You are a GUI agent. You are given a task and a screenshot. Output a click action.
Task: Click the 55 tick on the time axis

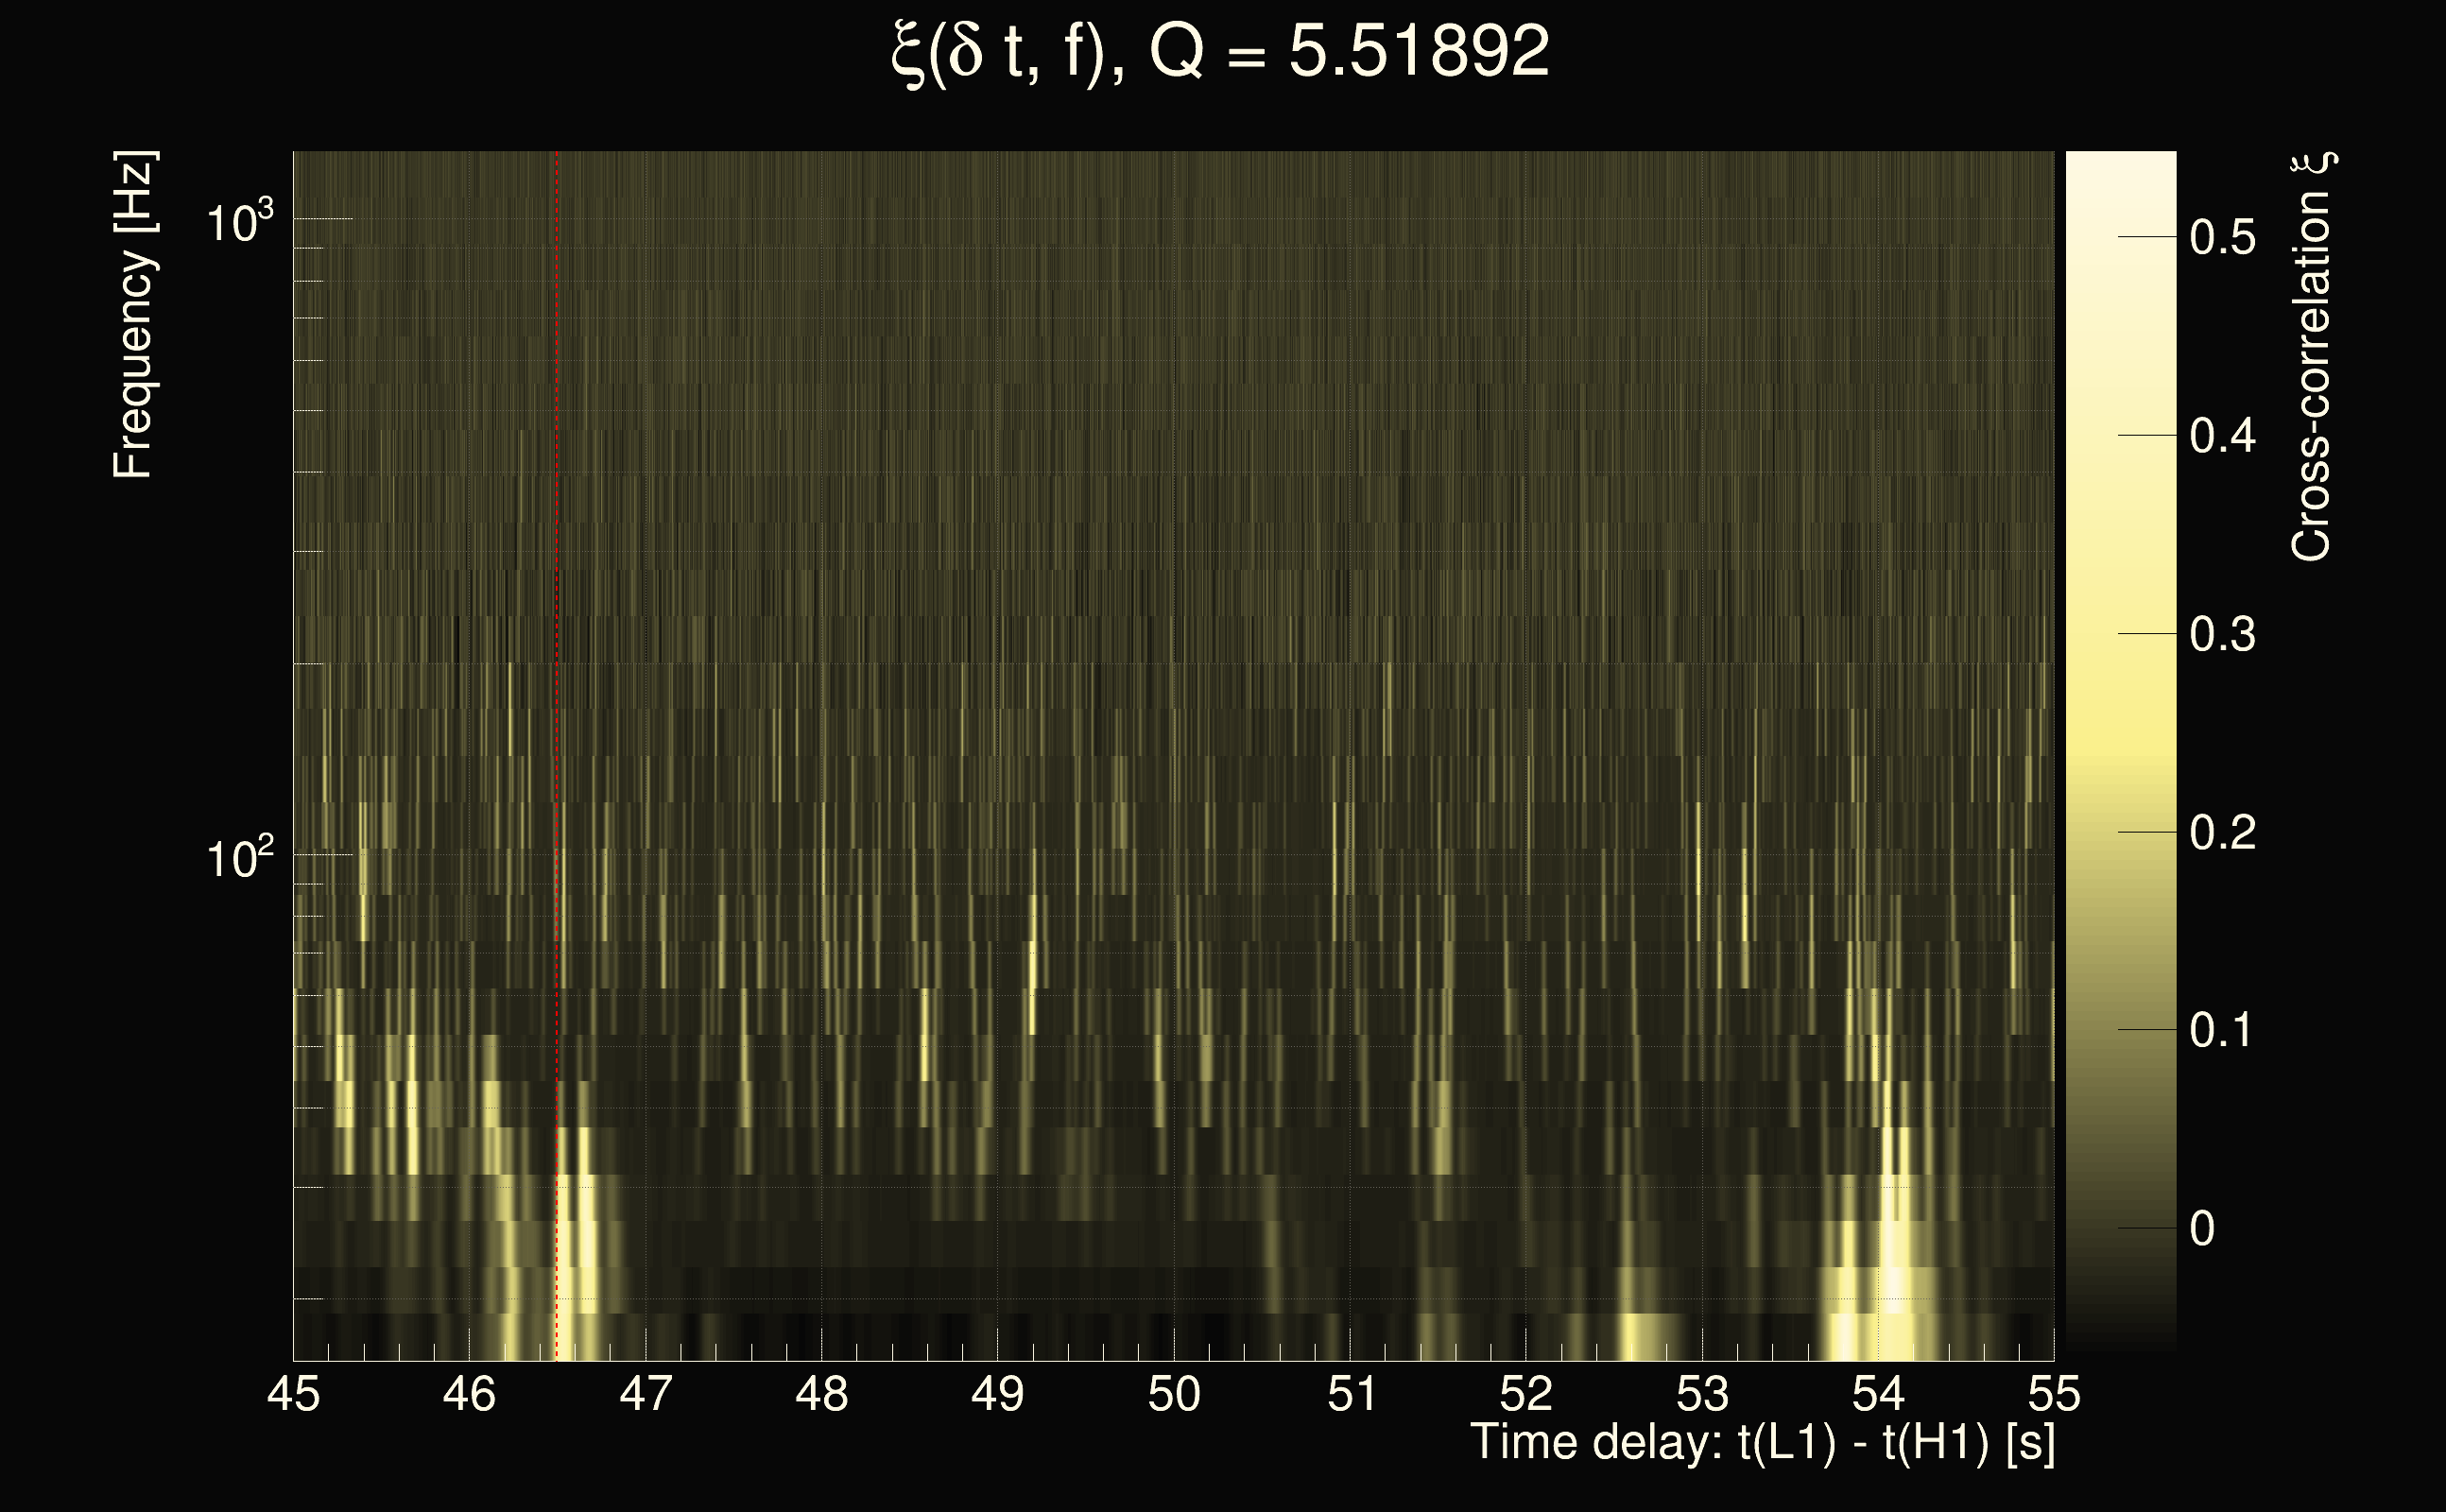2054,1394
